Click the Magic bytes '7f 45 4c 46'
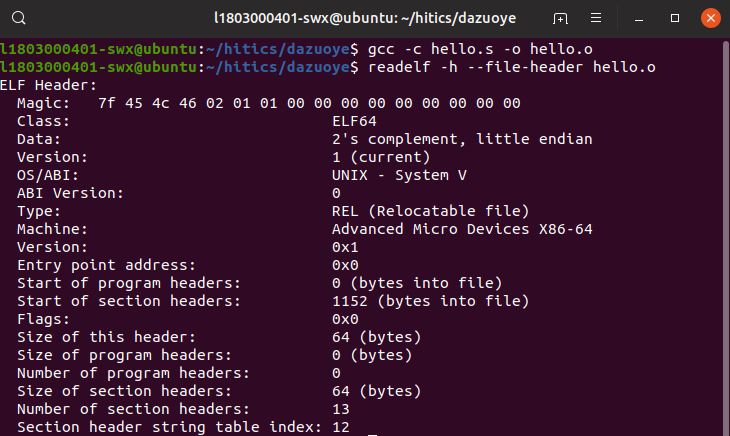 [x=147, y=103]
